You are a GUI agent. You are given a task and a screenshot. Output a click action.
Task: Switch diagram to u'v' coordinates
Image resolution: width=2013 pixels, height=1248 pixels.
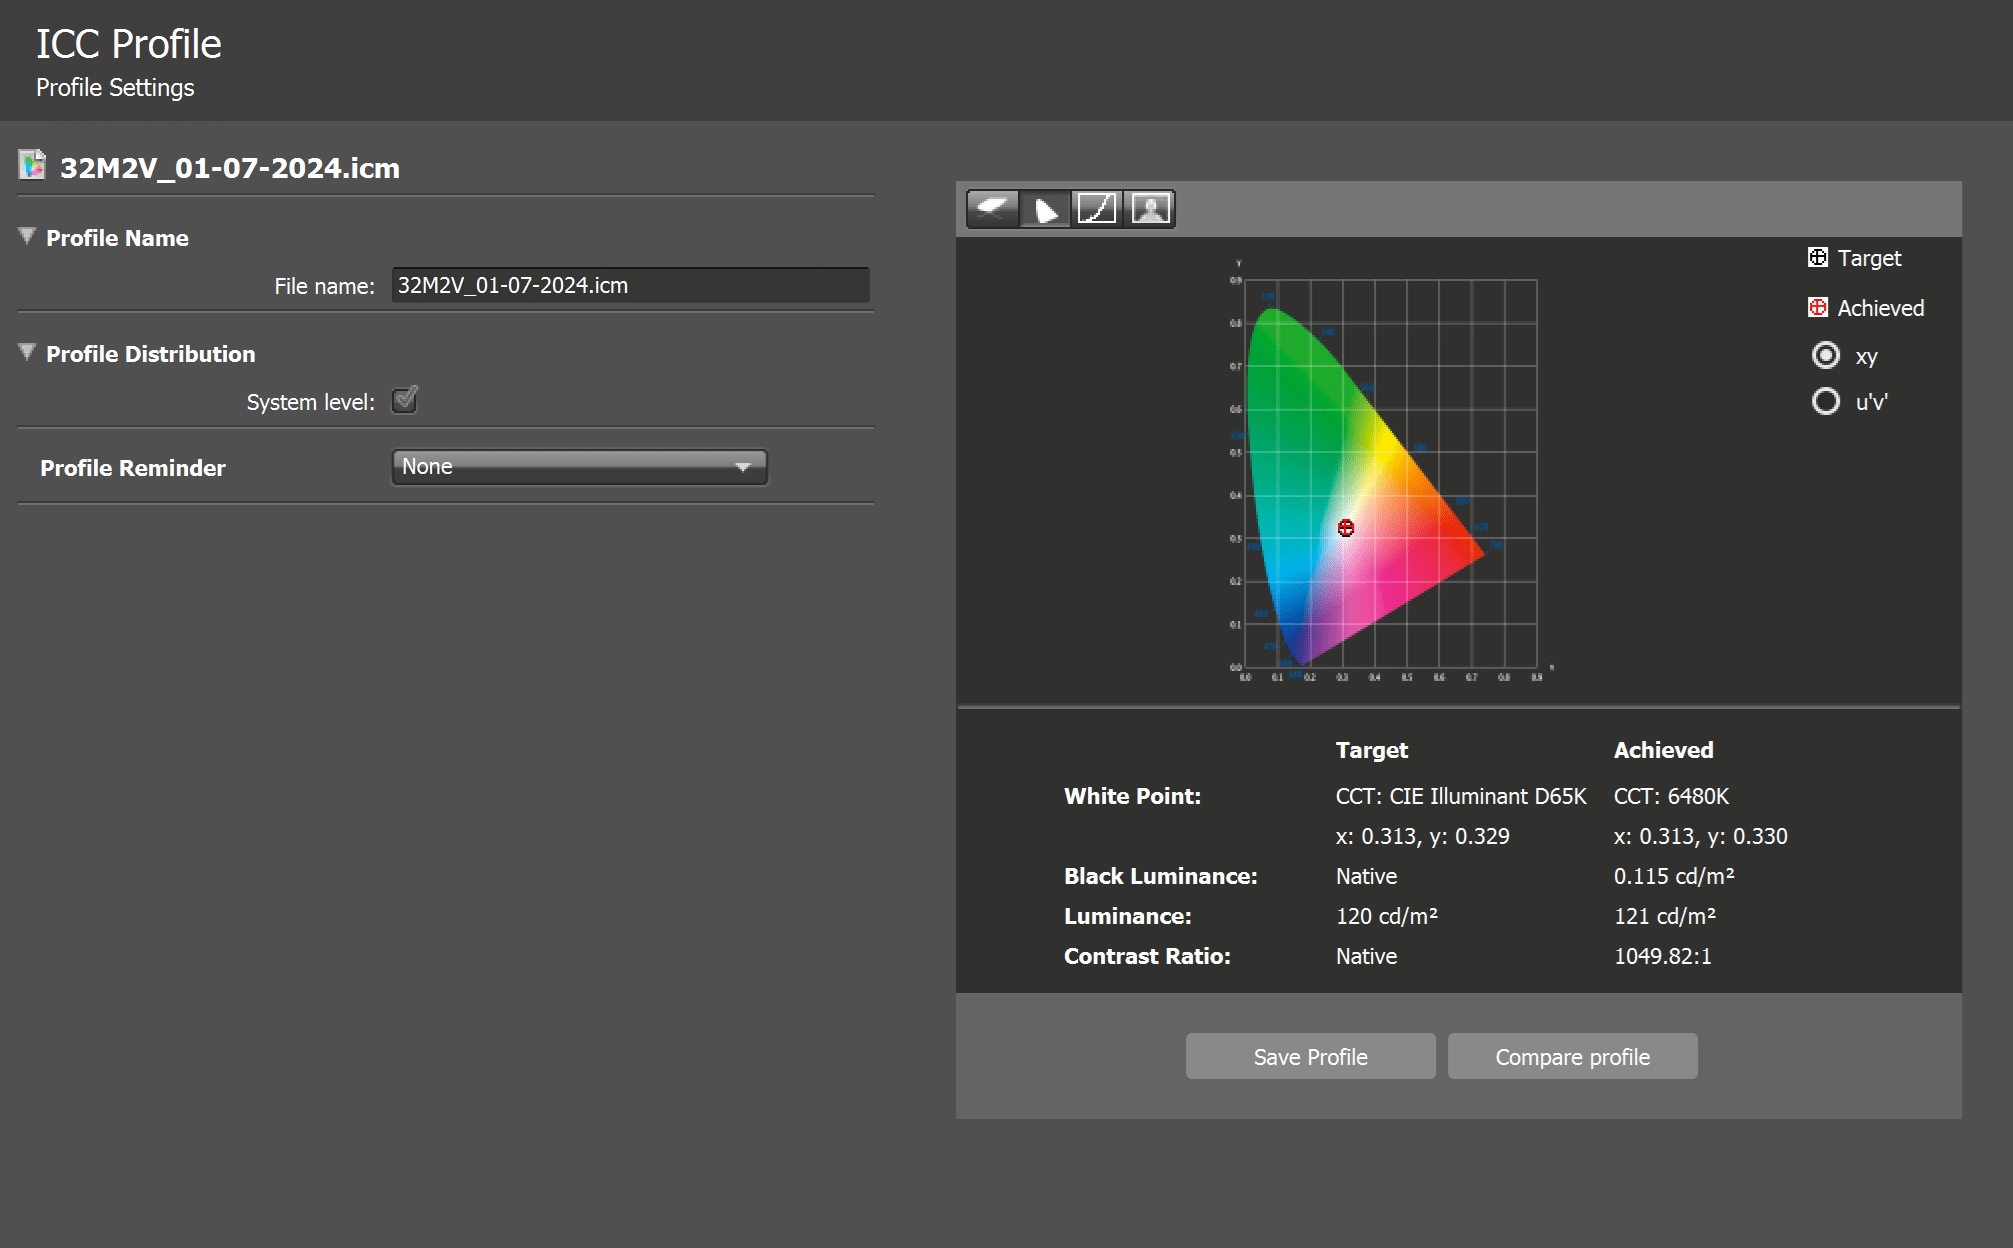point(1826,402)
